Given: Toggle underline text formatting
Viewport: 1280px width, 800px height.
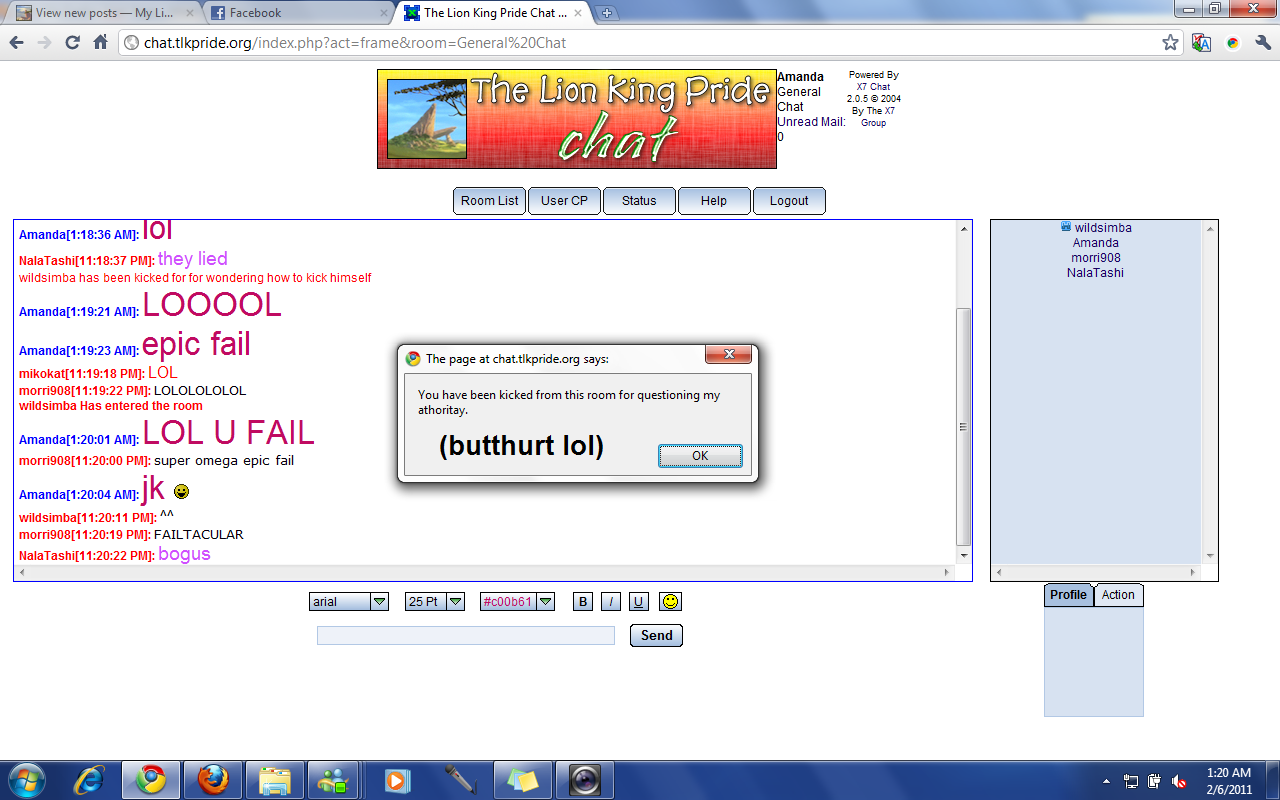Looking at the screenshot, I should (x=638, y=601).
